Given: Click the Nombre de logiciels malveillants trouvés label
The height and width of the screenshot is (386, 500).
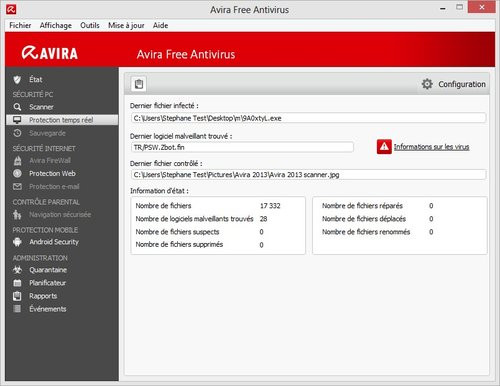Looking at the screenshot, I should [194, 219].
